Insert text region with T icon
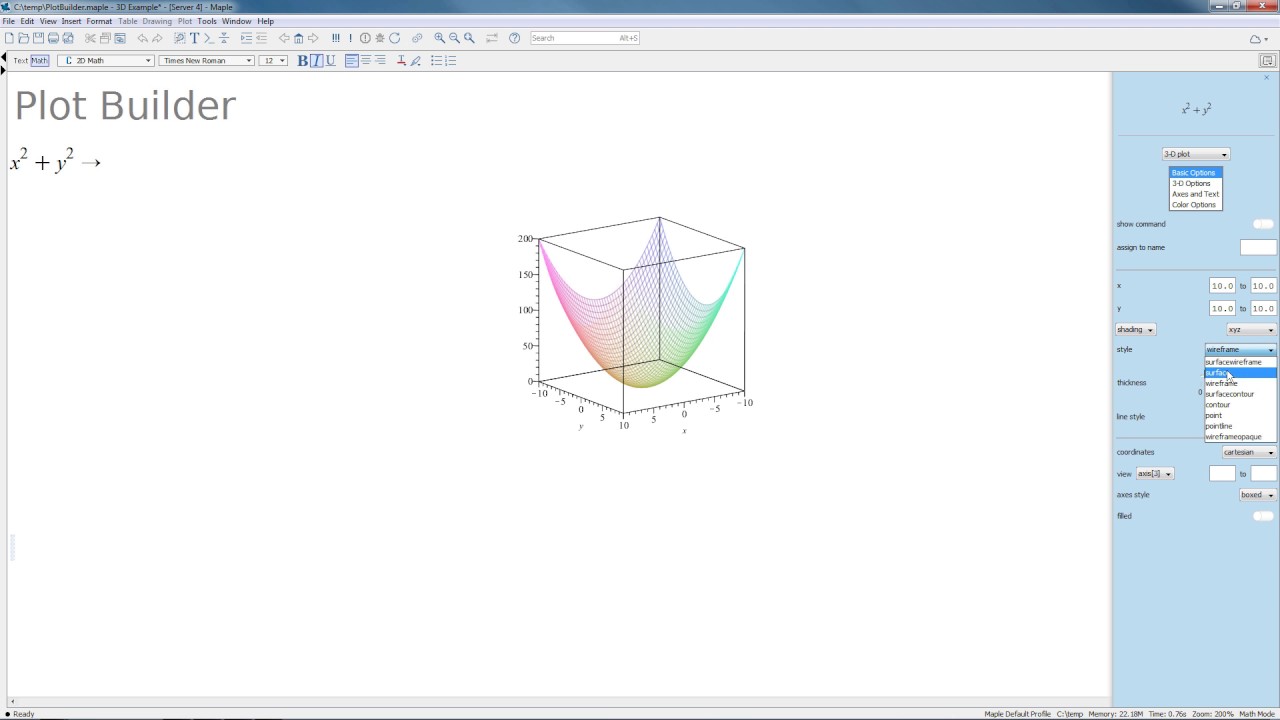Image resolution: width=1280 pixels, height=720 pixels. click(194, 38)
